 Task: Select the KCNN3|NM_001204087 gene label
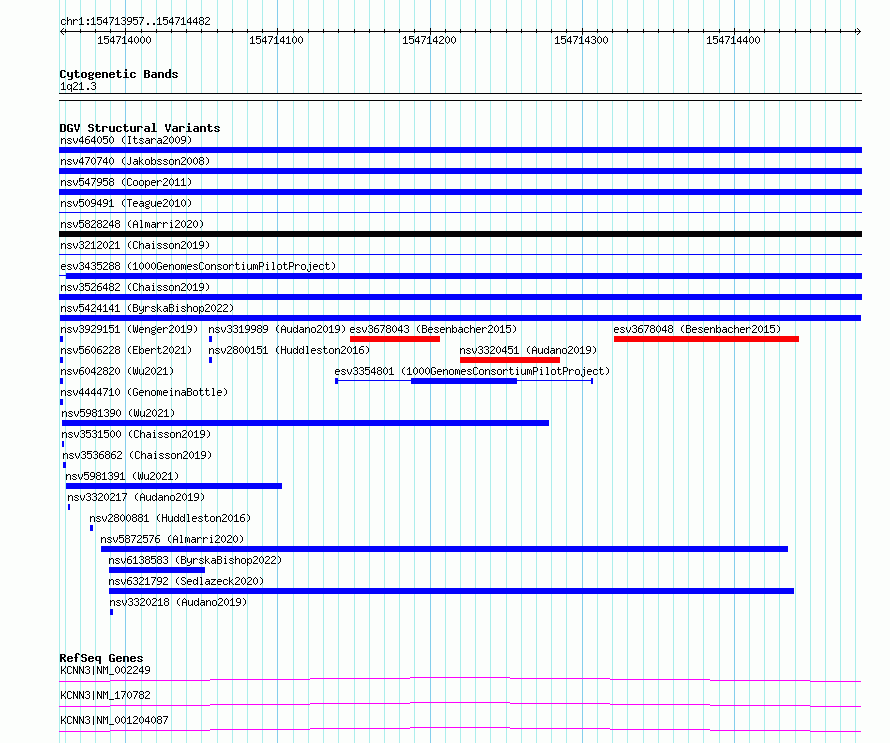click(x=115, y=720)
